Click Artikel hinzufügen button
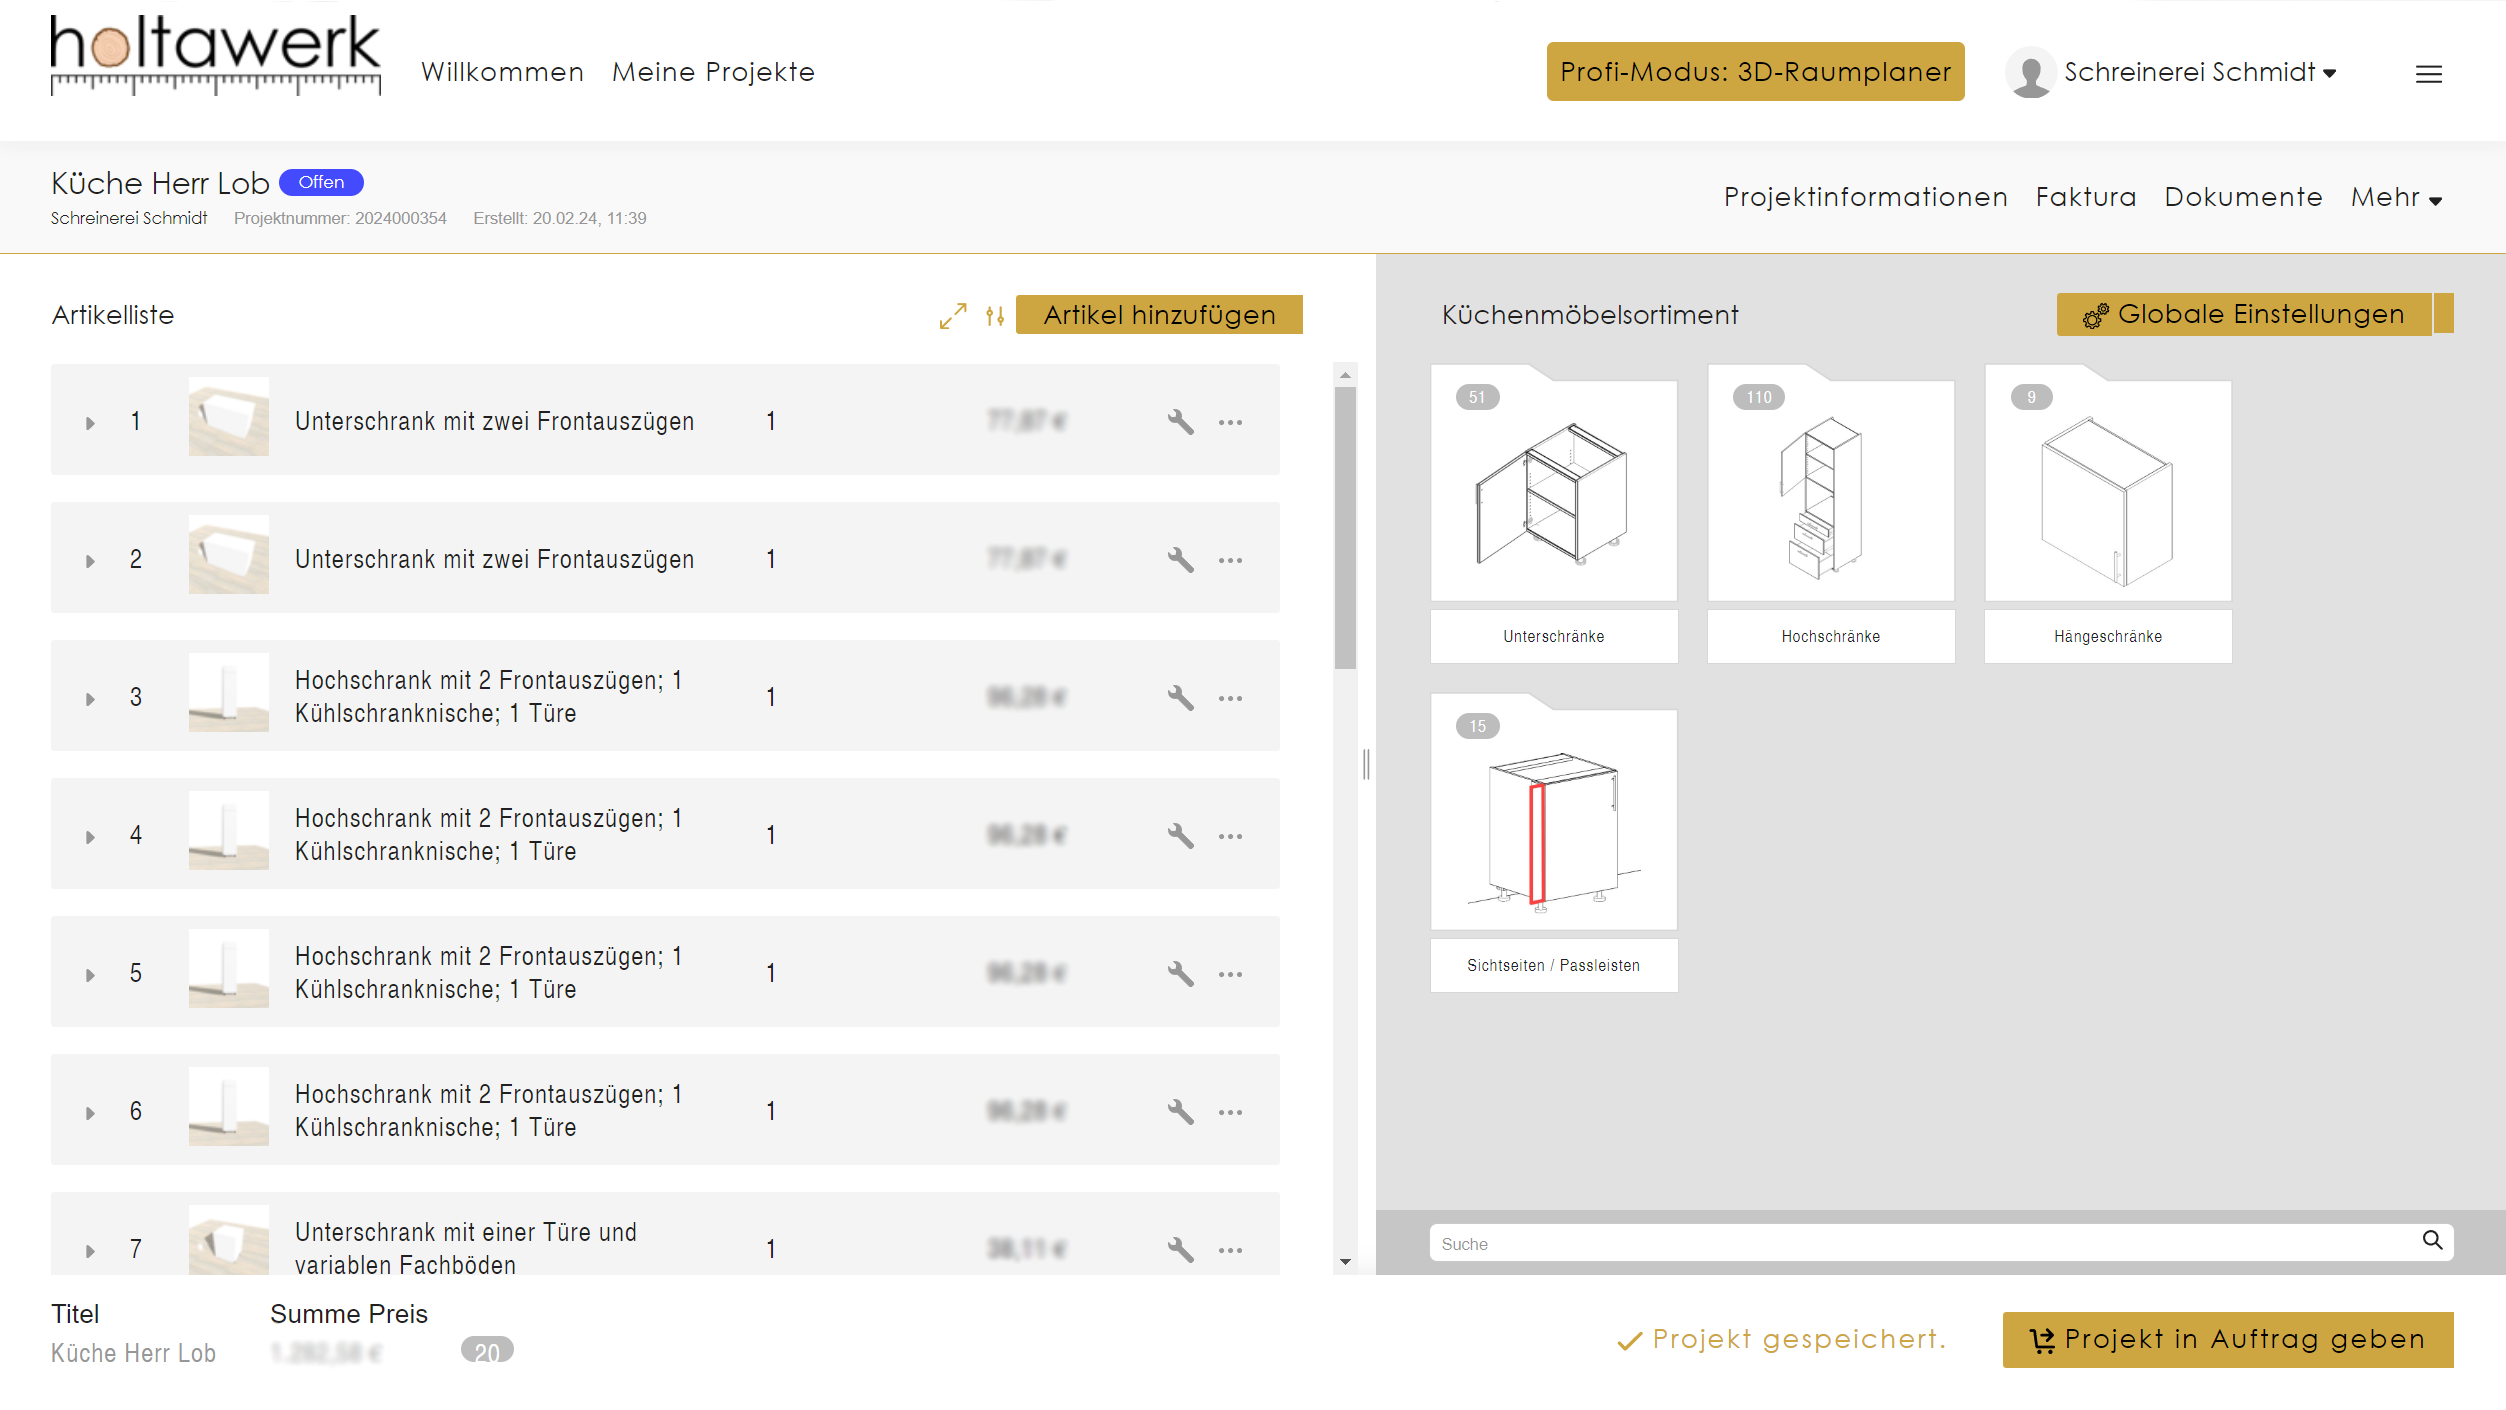 click(1158, 315)
